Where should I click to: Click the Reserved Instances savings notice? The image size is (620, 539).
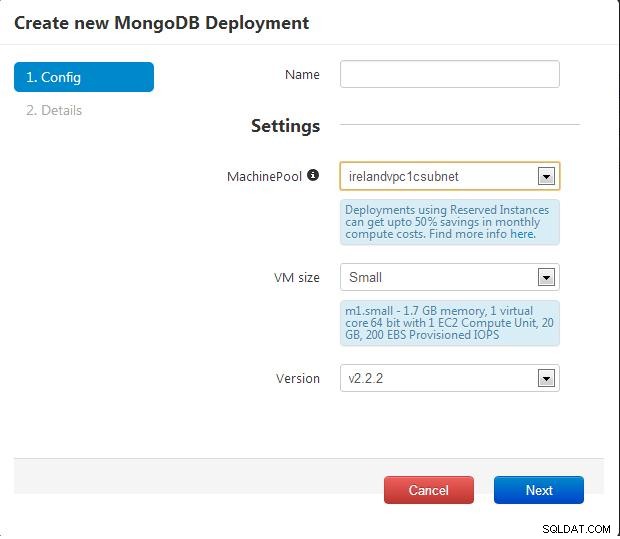coord(450,222)
